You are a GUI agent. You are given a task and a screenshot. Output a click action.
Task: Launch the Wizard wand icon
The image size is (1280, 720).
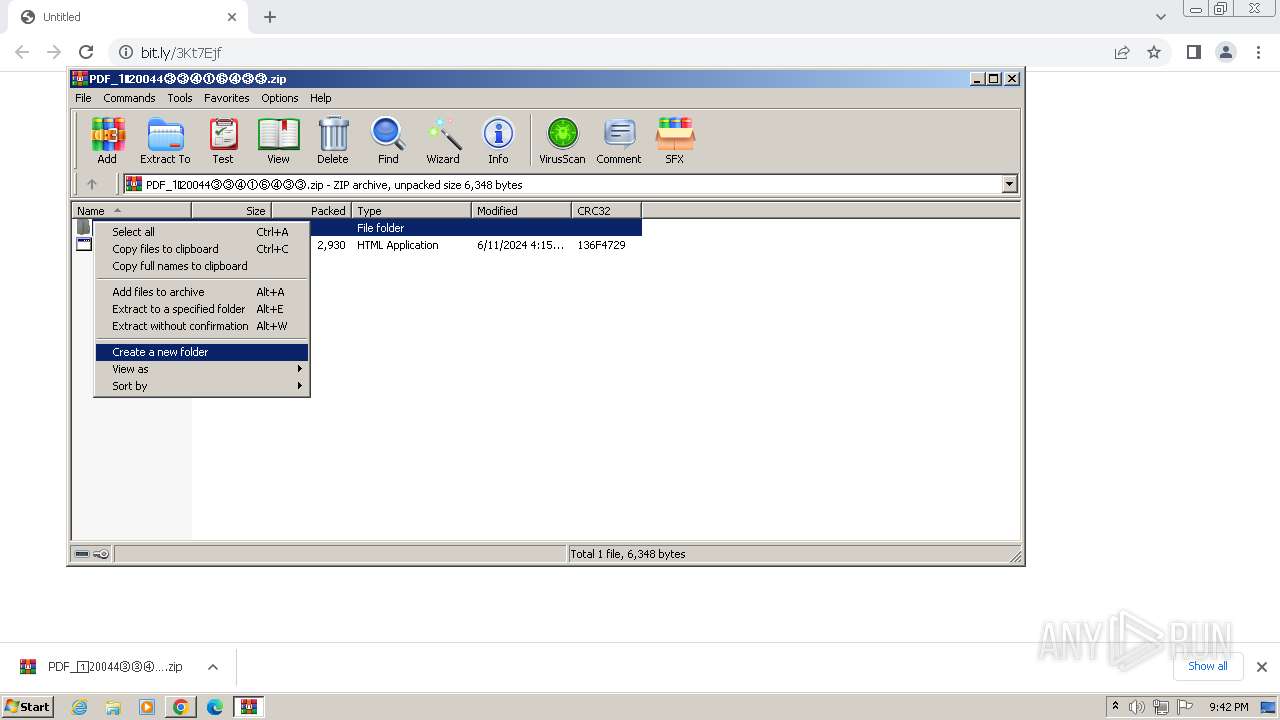pyautogui.click(x=443, y=141)
